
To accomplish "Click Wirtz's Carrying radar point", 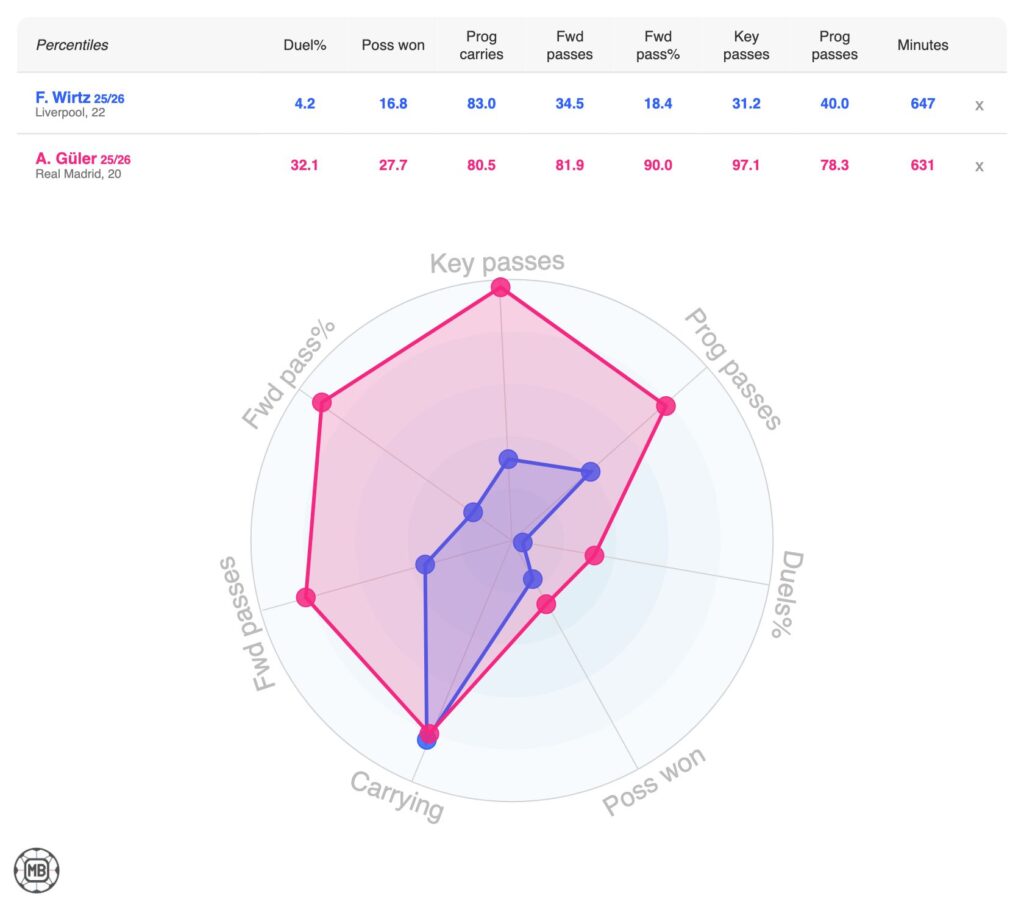I will tap(427, 740).
